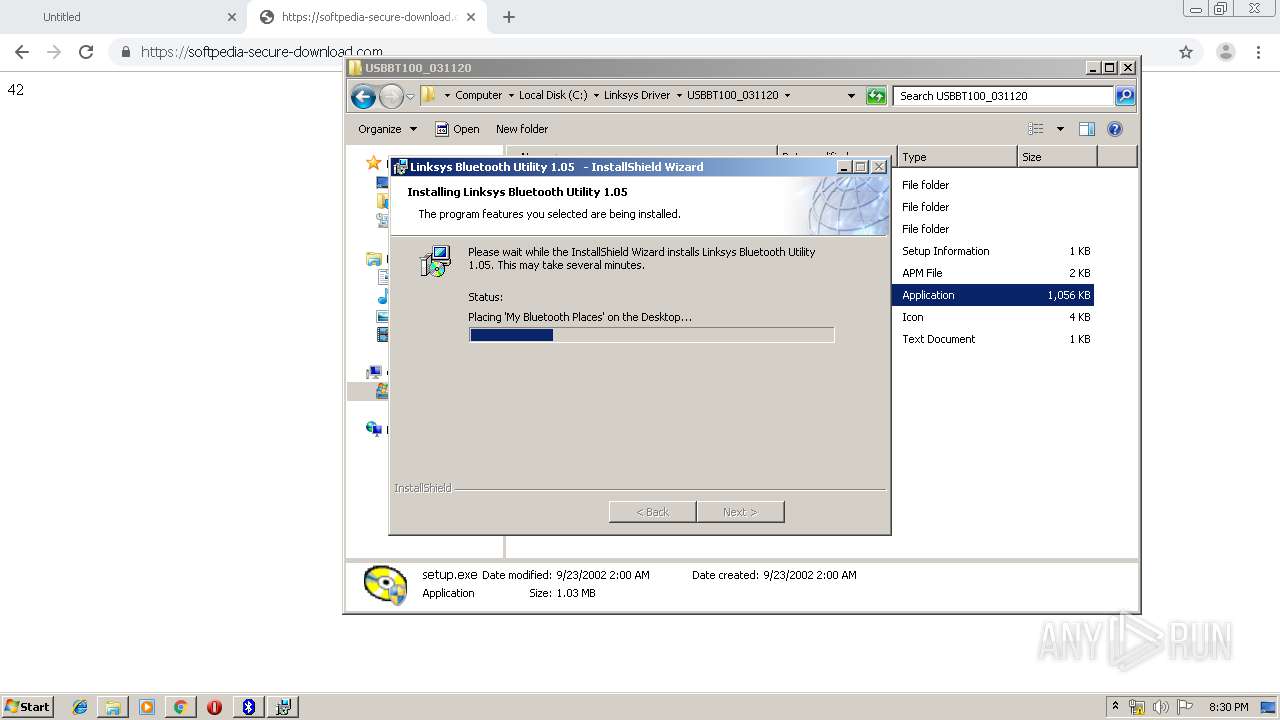Click the Opera icon in taskbar

pos(214,707)
